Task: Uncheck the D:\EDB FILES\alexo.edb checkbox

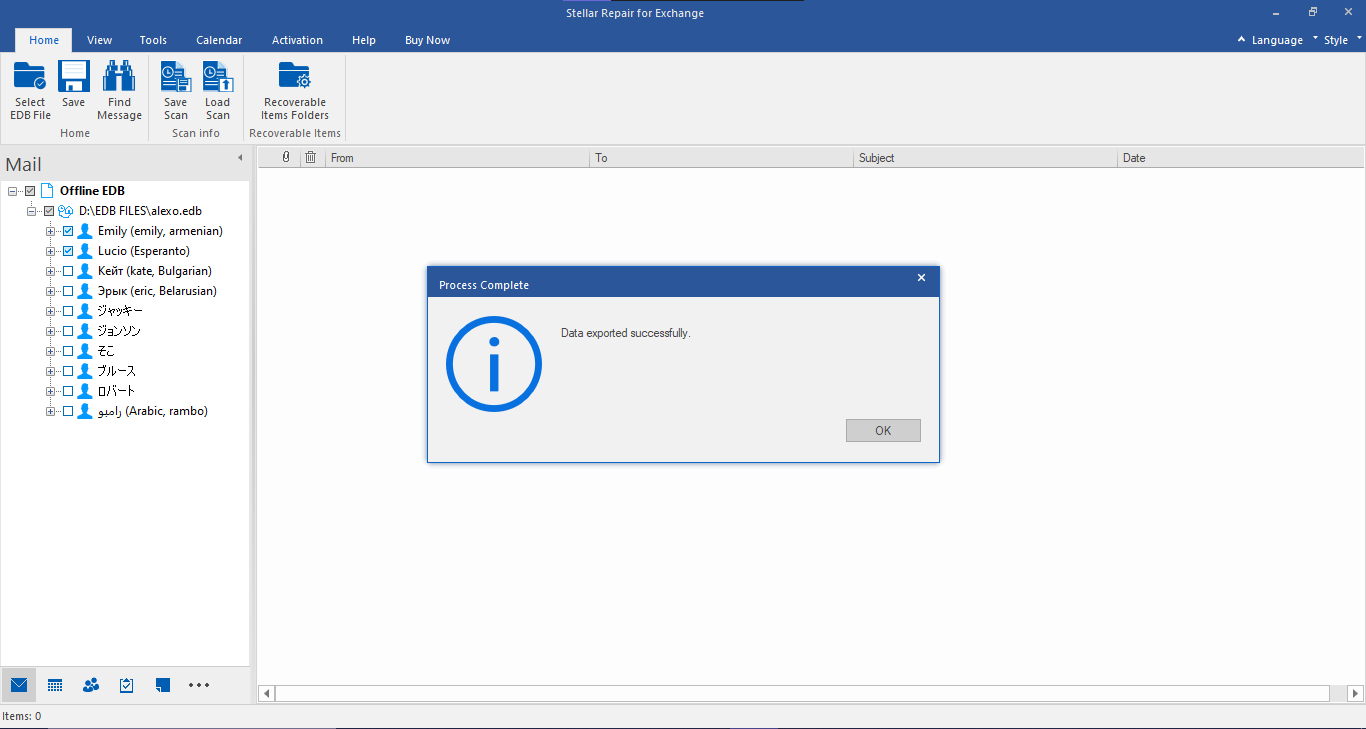Action: [x=49, y=211]
